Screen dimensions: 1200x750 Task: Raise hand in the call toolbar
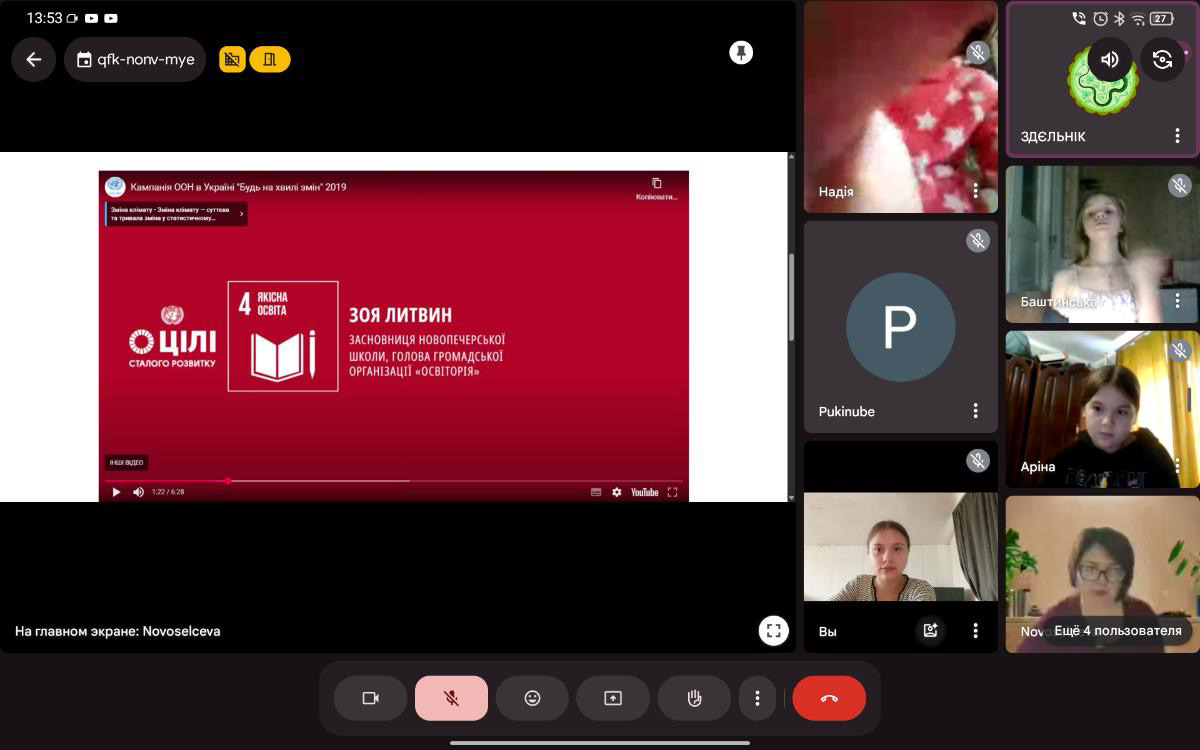coord(694,698)
